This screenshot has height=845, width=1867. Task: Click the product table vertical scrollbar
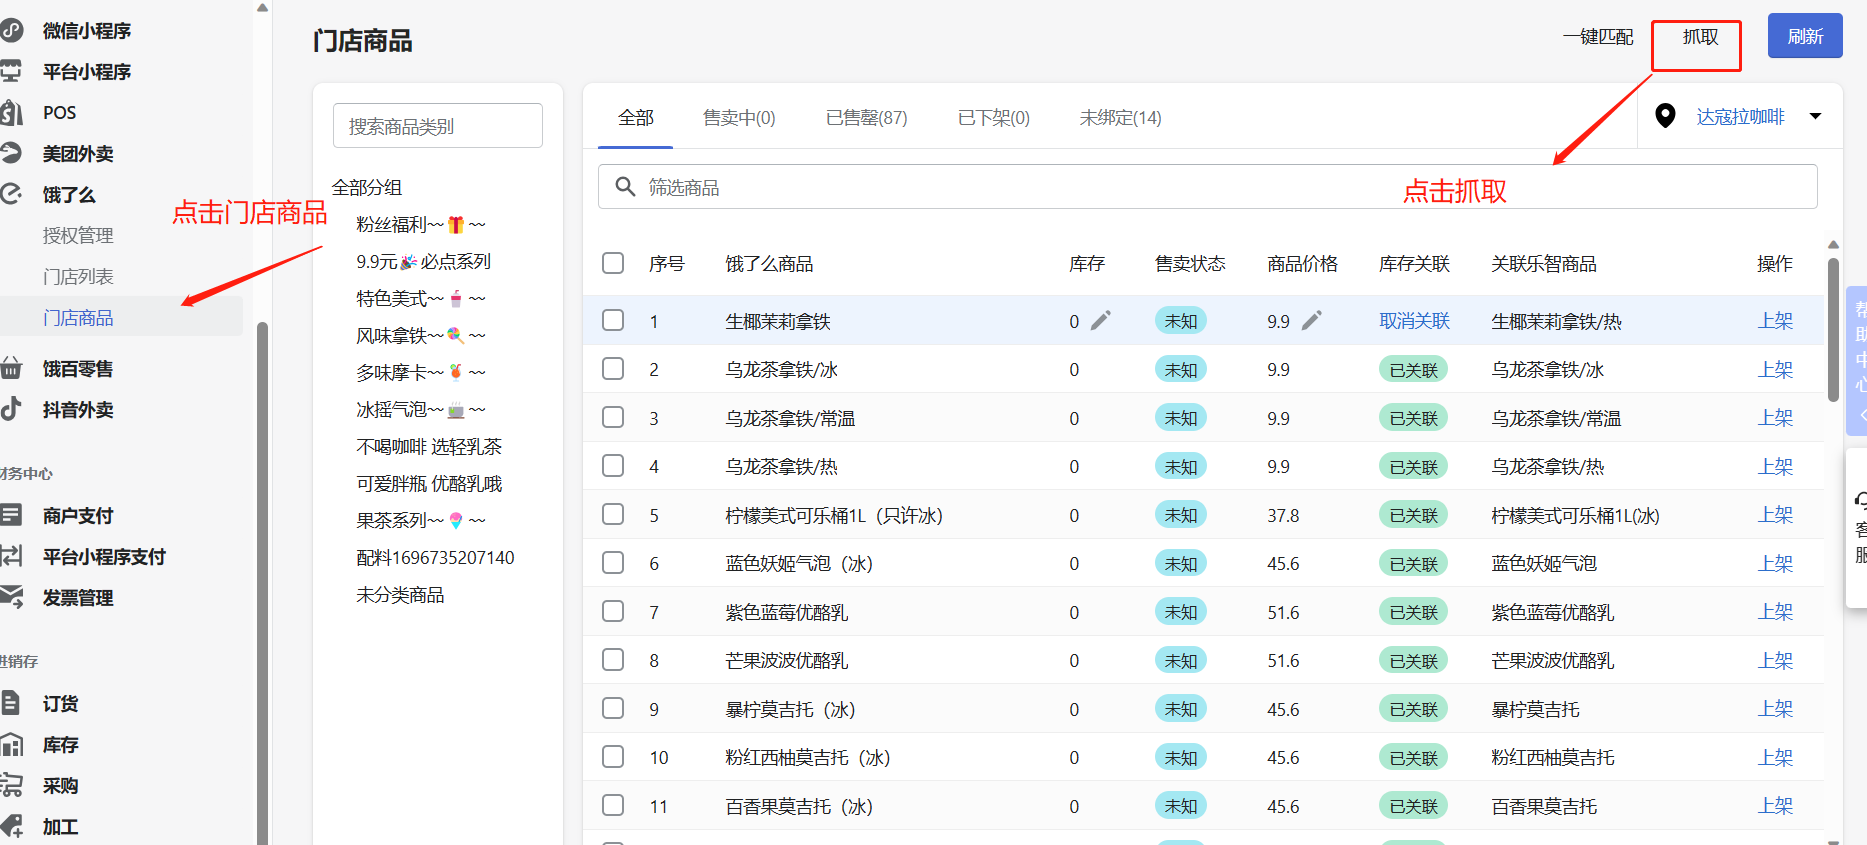(1833, 330)
